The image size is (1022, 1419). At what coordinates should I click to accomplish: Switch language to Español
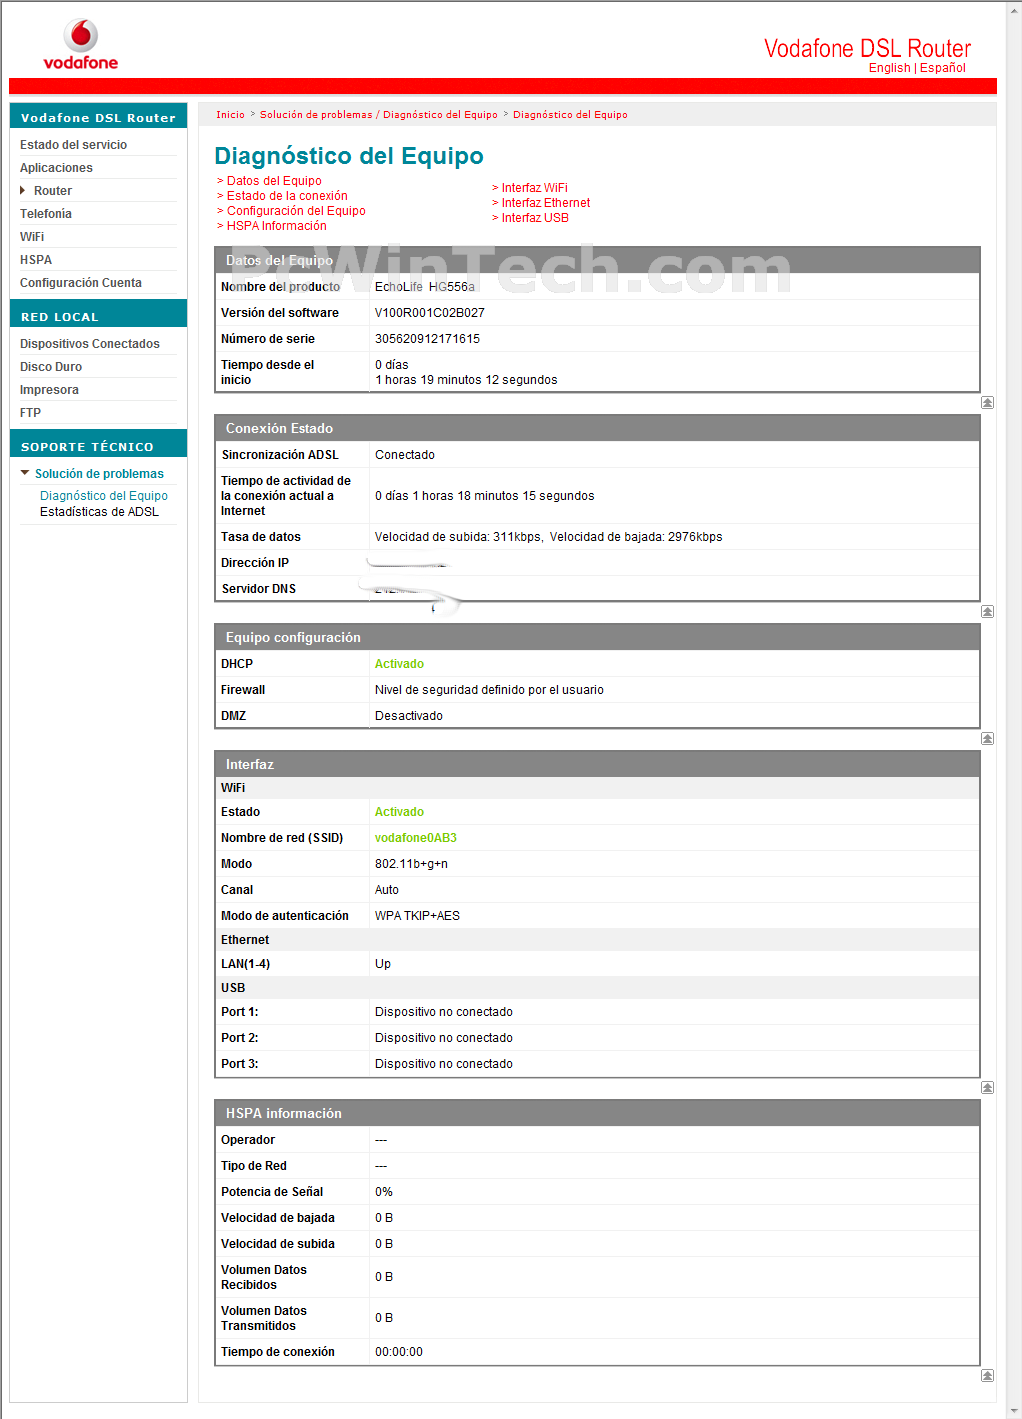942,68
